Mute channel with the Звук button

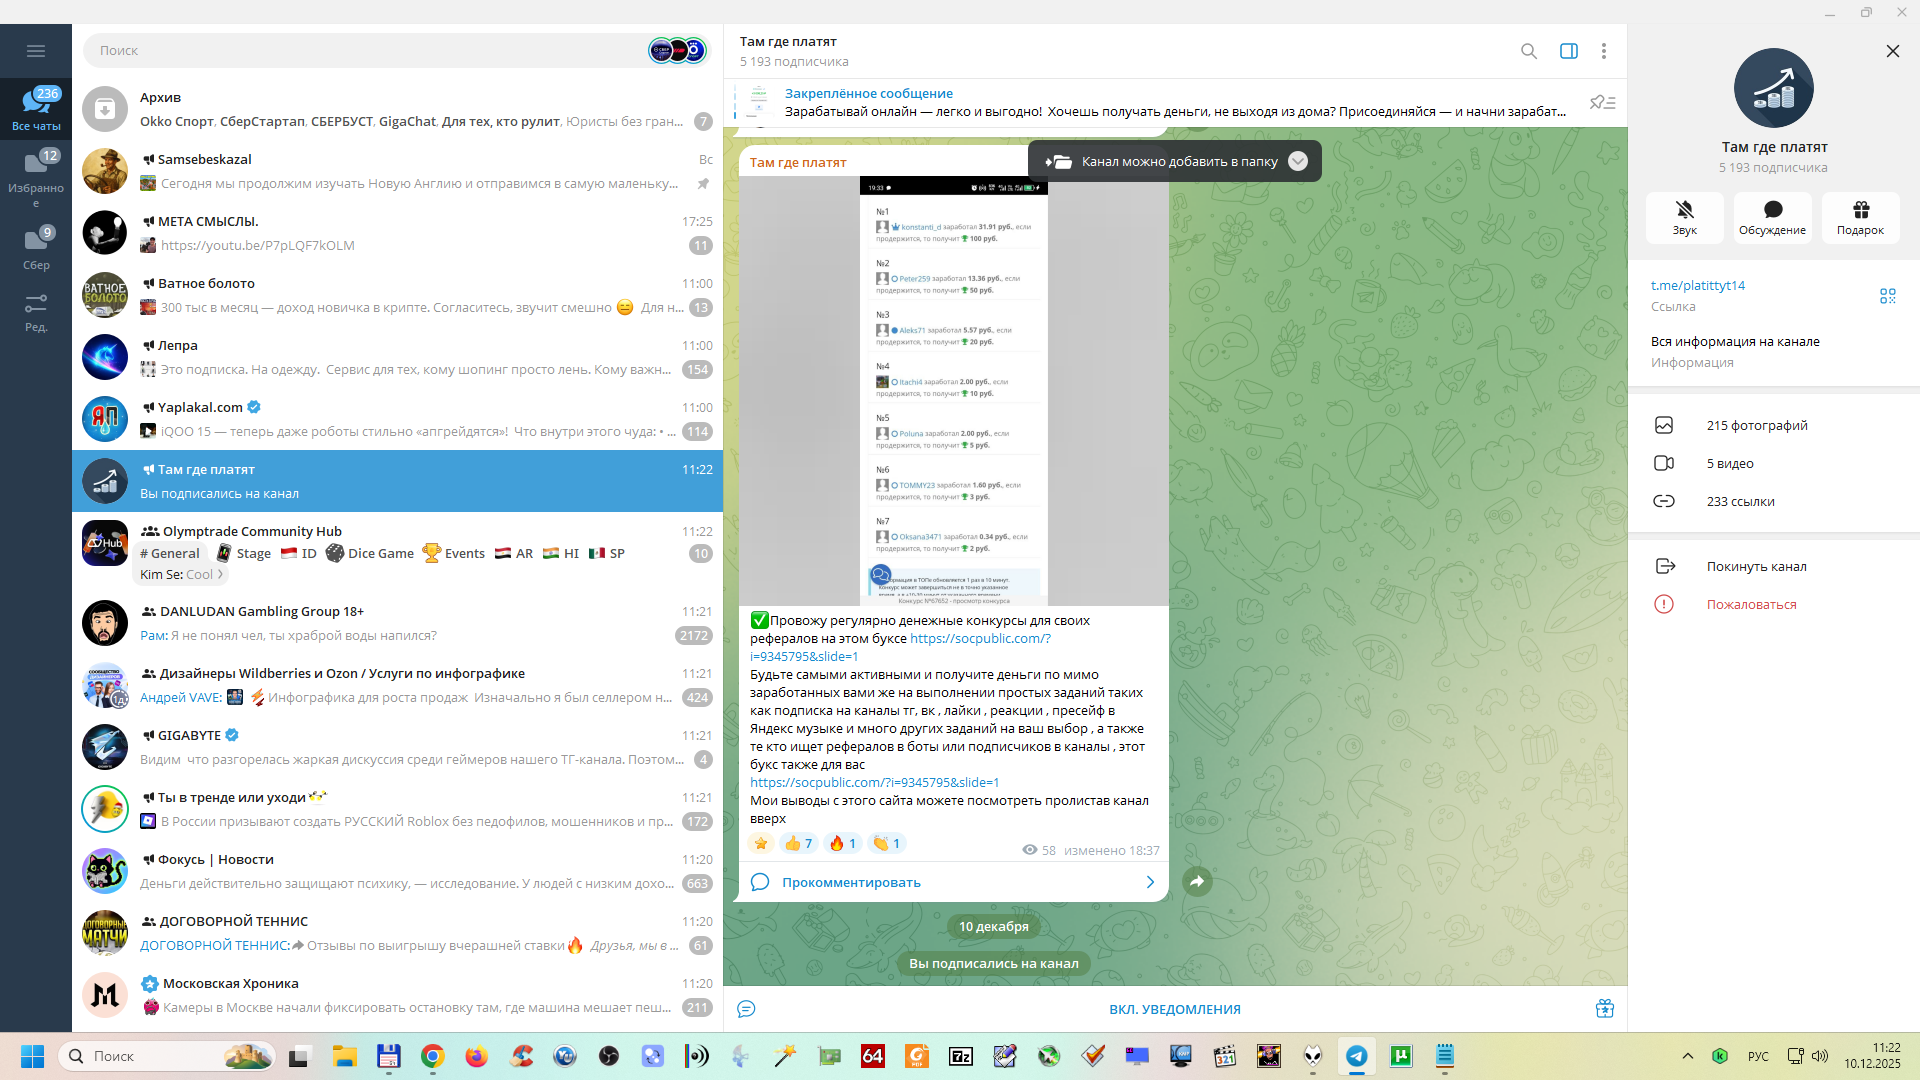click(x=1684, y=217)
